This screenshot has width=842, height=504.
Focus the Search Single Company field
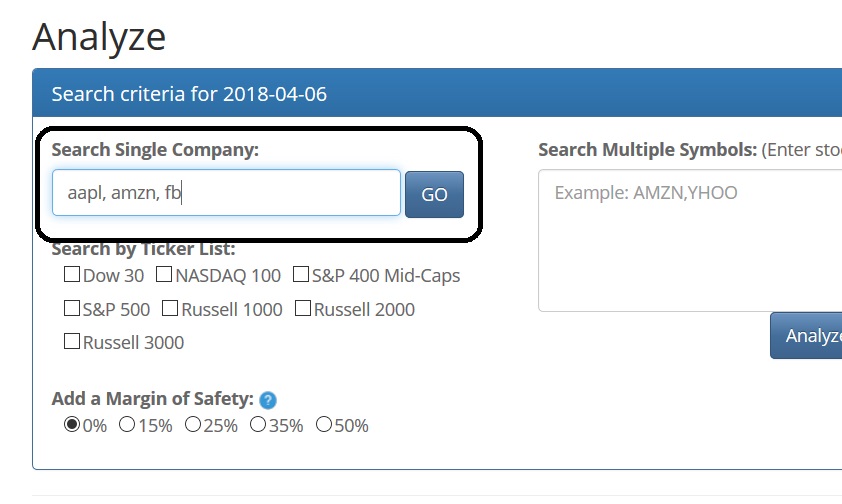coord(226,193)
